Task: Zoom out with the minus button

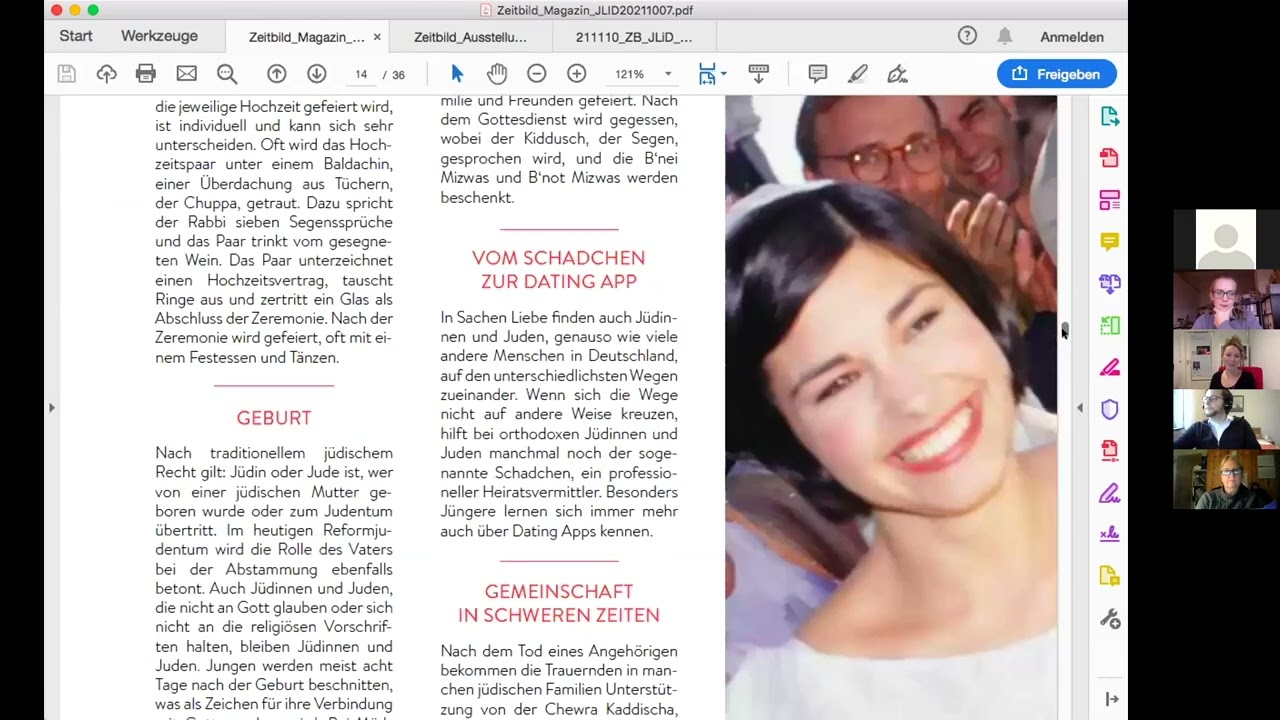Action: tap(537, 74)
